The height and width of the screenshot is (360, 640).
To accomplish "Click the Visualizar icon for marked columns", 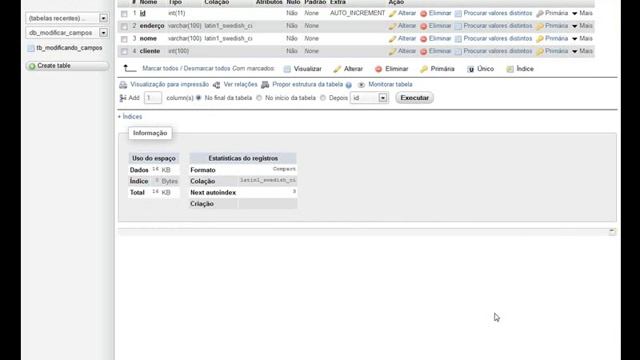I will pyautogui.click(x=287, y=69).
